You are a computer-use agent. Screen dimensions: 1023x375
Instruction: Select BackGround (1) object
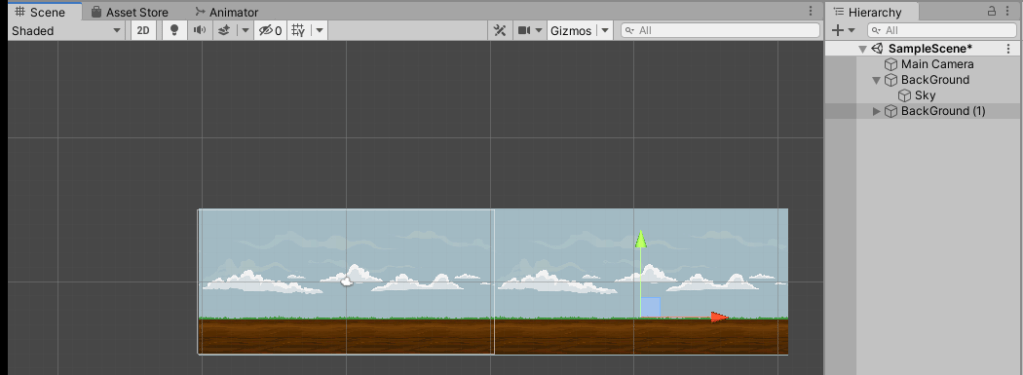(x=943, y=112)
